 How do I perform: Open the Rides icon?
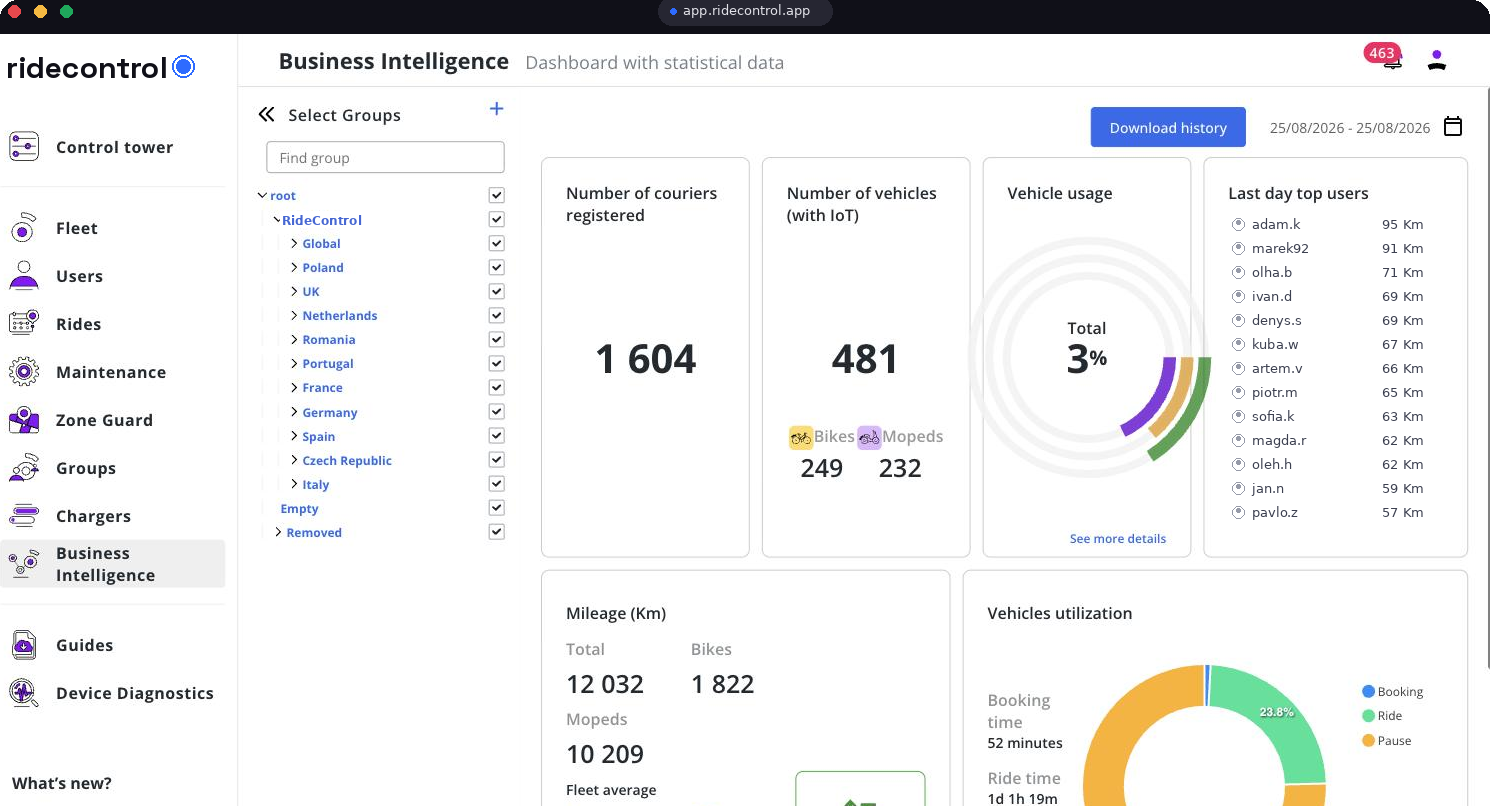click(x=23, y=324)
